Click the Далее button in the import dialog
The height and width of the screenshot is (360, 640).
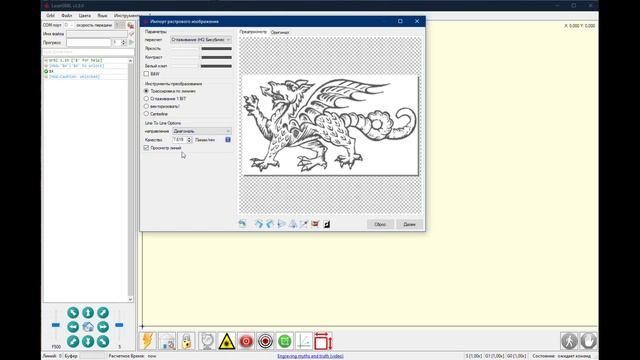409,224
